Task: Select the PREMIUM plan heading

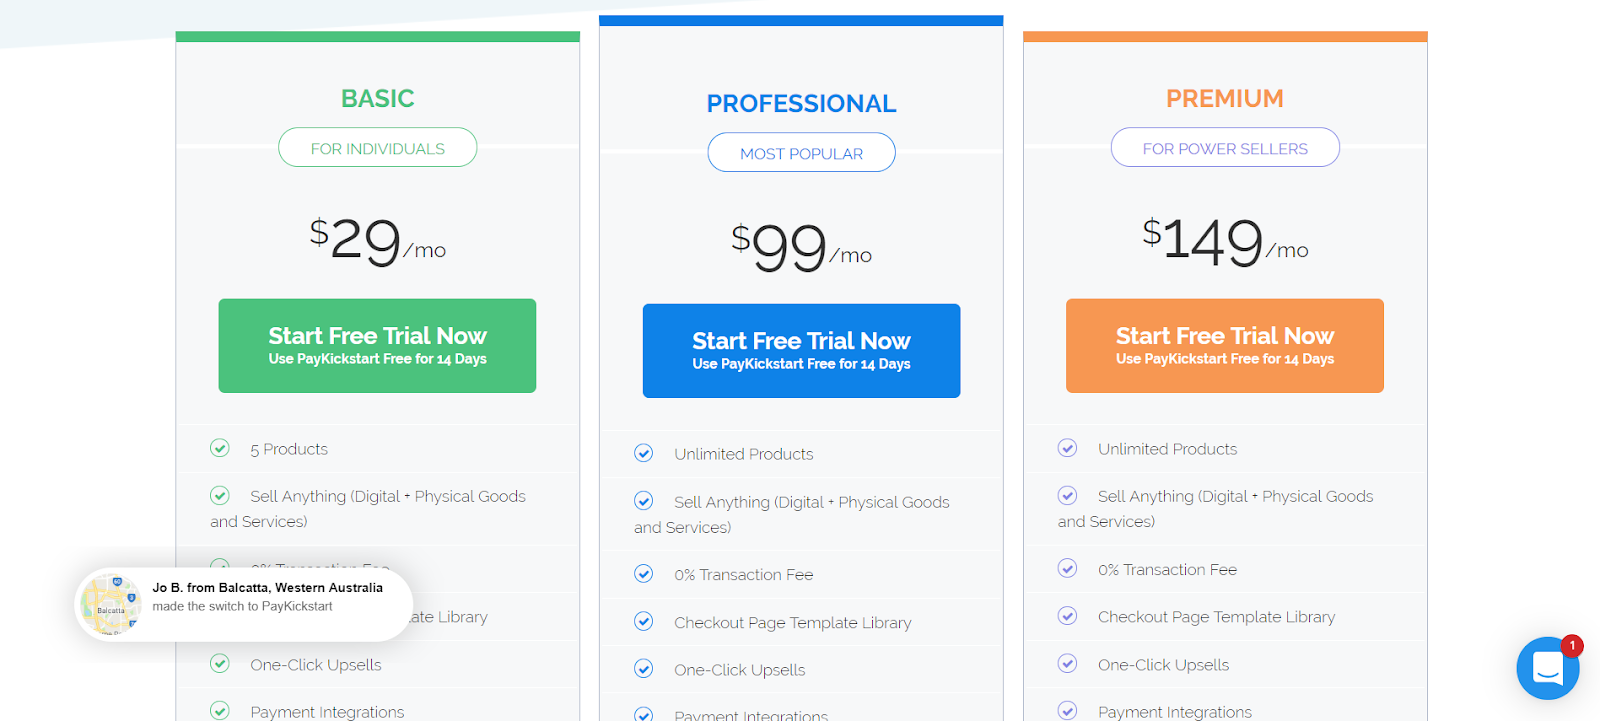Action: point(1225,98)
